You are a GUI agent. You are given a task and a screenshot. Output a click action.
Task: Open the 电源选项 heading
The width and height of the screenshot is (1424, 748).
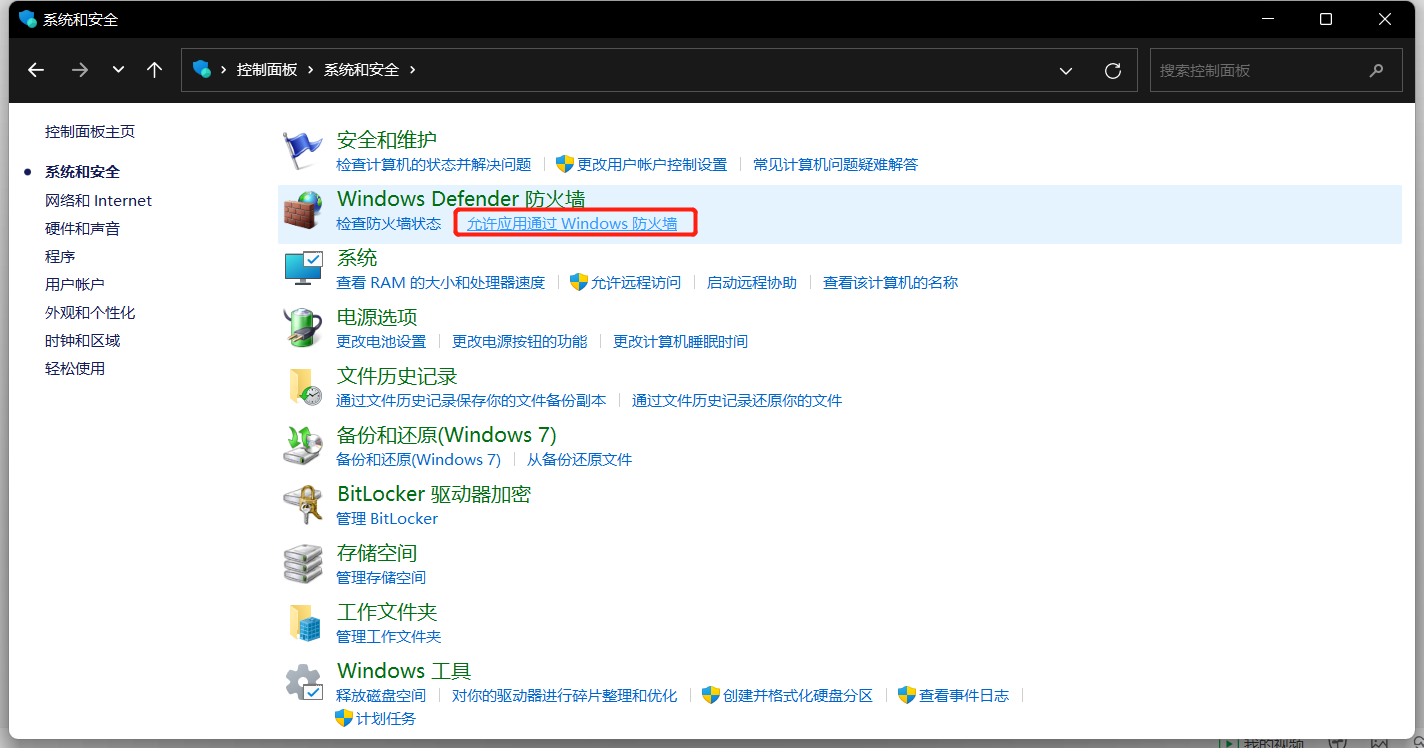(x=377, y=317)
